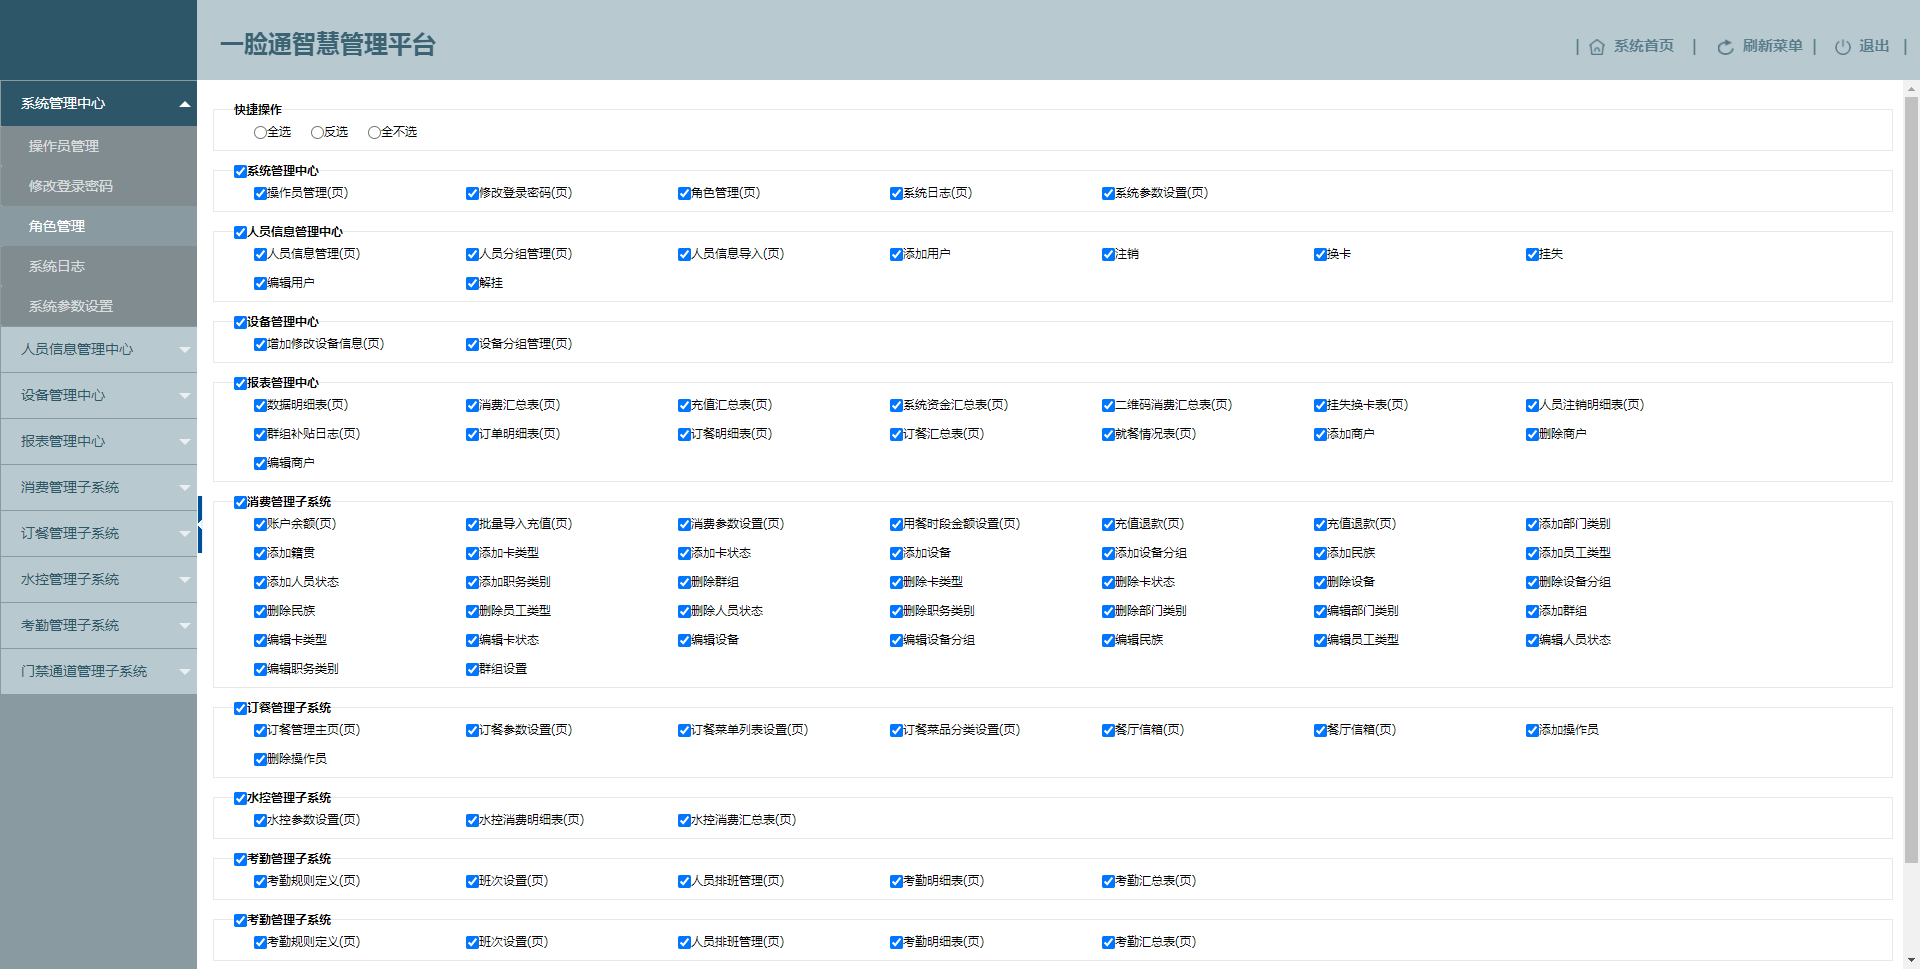Uncheck 系统日志(页) permission
Image resolution: width=1920 pixels, height=969 pixels.
click(896, 193)
